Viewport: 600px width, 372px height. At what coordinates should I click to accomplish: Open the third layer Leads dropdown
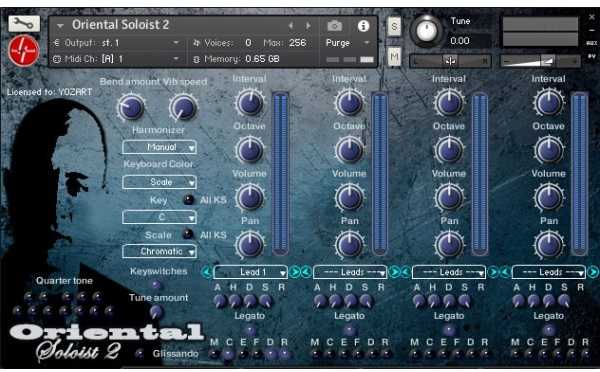coord(449,272)
